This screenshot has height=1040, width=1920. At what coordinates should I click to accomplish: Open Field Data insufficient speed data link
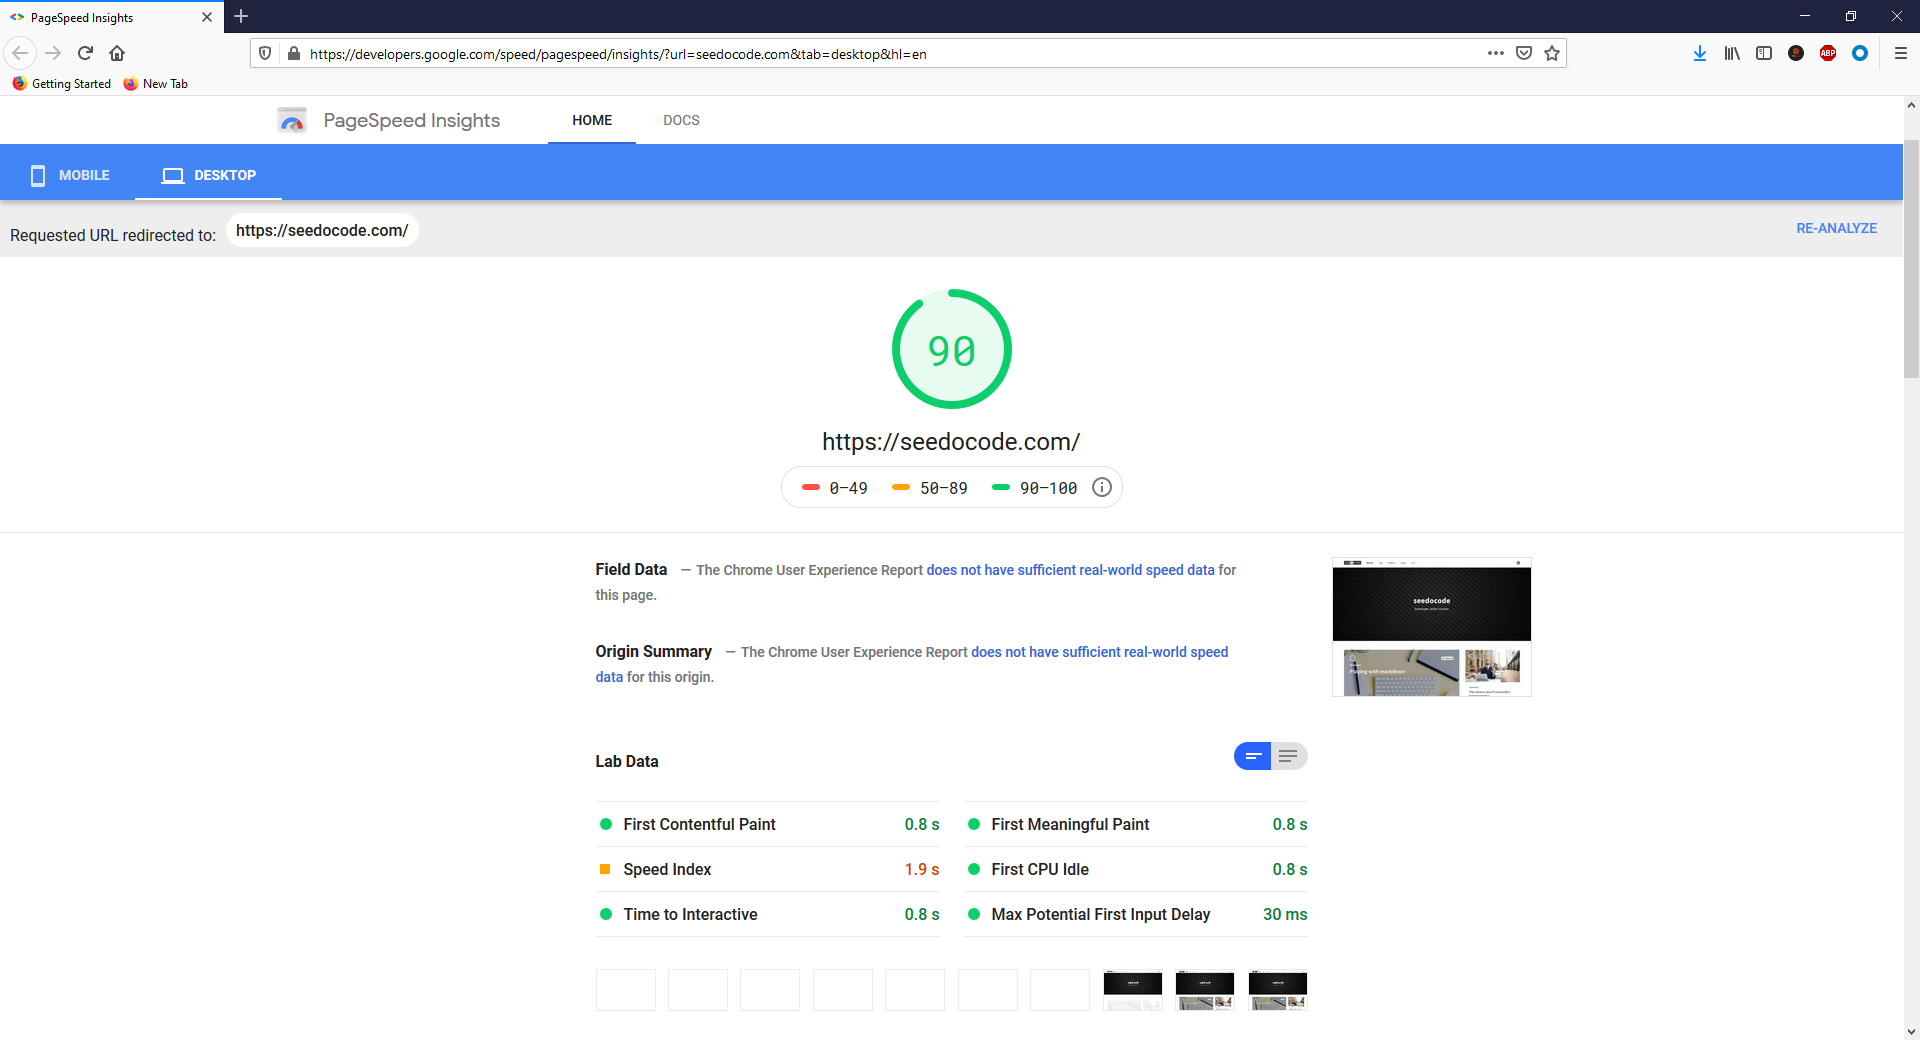(x=1070, y=570)
